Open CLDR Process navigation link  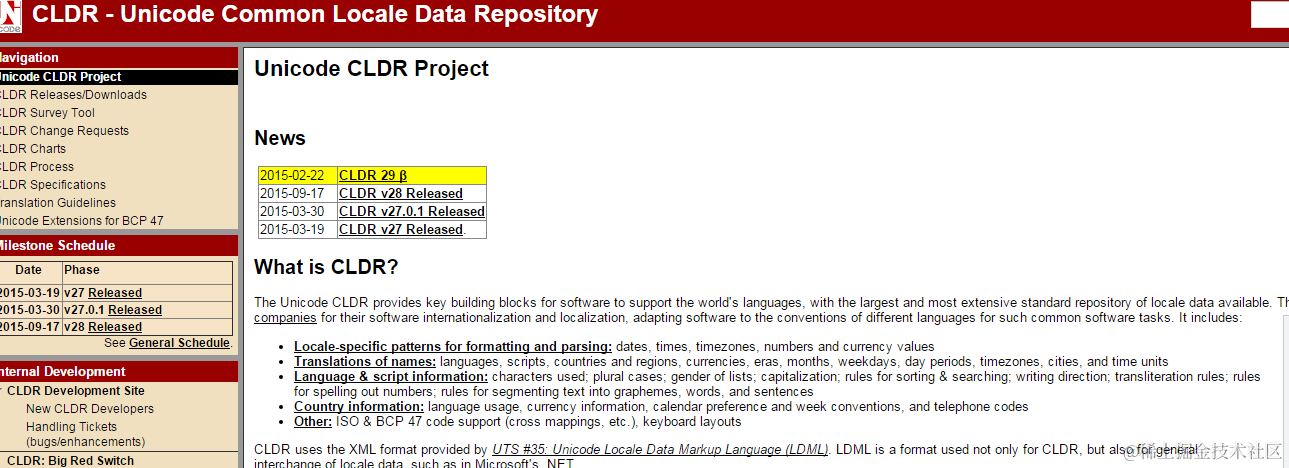[36, 167]
